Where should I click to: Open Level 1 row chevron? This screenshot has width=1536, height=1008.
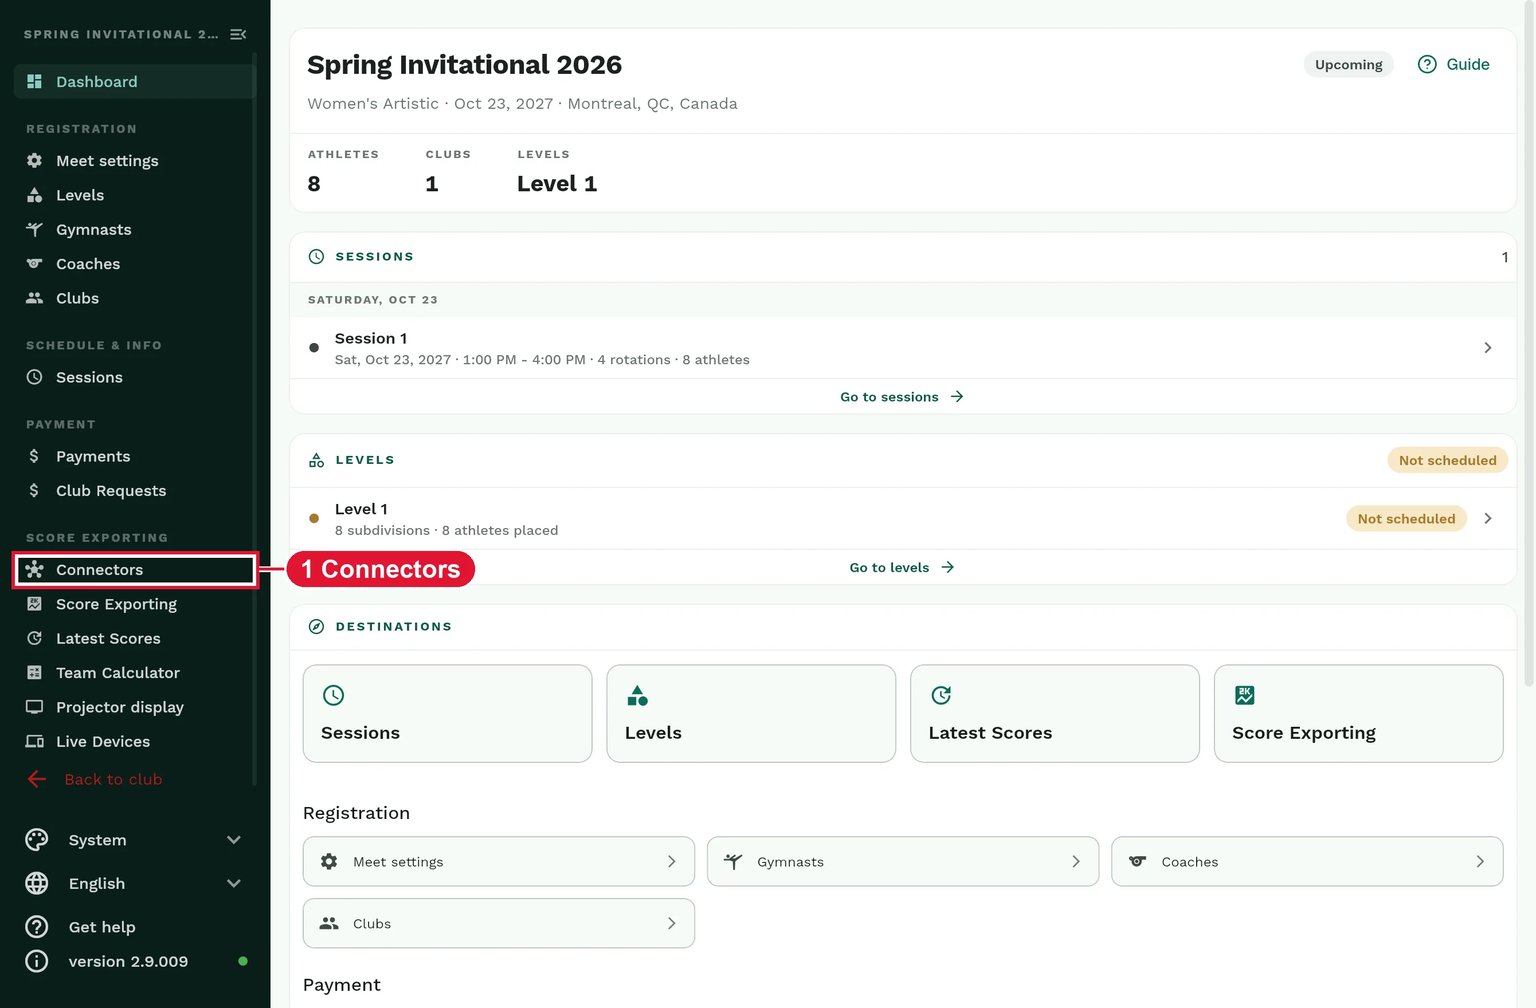coord(1488,518)
